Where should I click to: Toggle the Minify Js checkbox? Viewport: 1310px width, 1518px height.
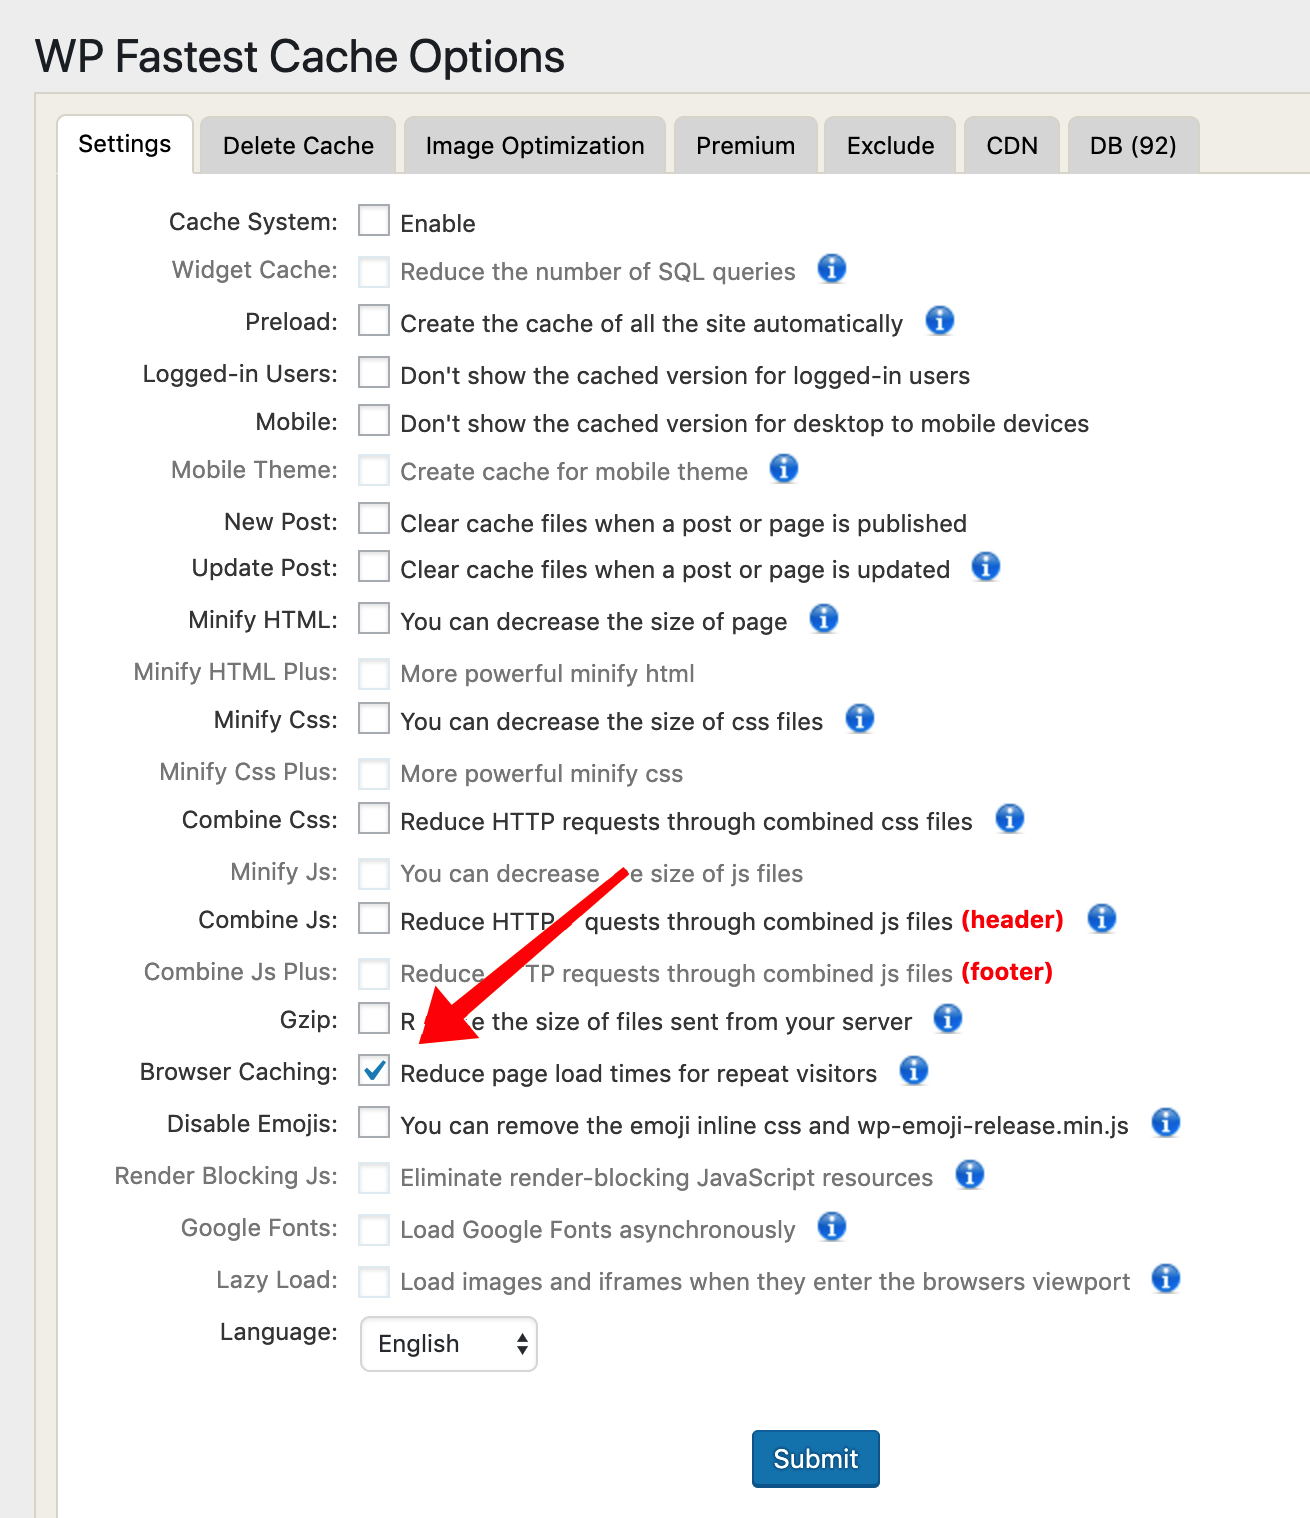click(374, 872)
